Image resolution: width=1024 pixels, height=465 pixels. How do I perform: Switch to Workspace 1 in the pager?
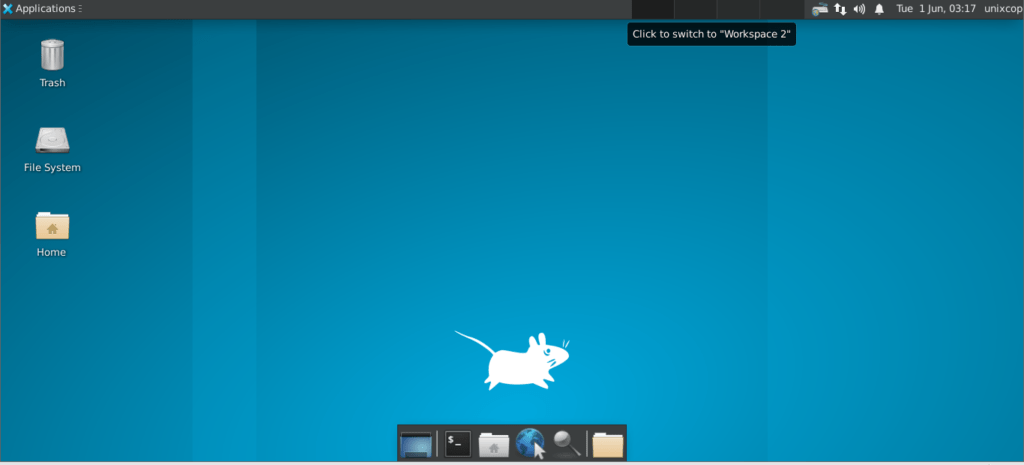(652, 9)
